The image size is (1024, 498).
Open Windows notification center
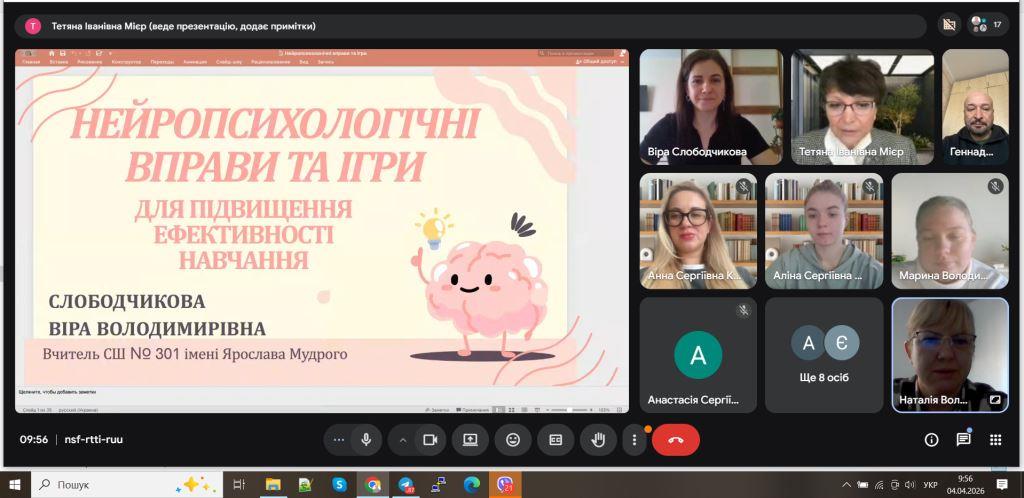tap(1002, 484)
